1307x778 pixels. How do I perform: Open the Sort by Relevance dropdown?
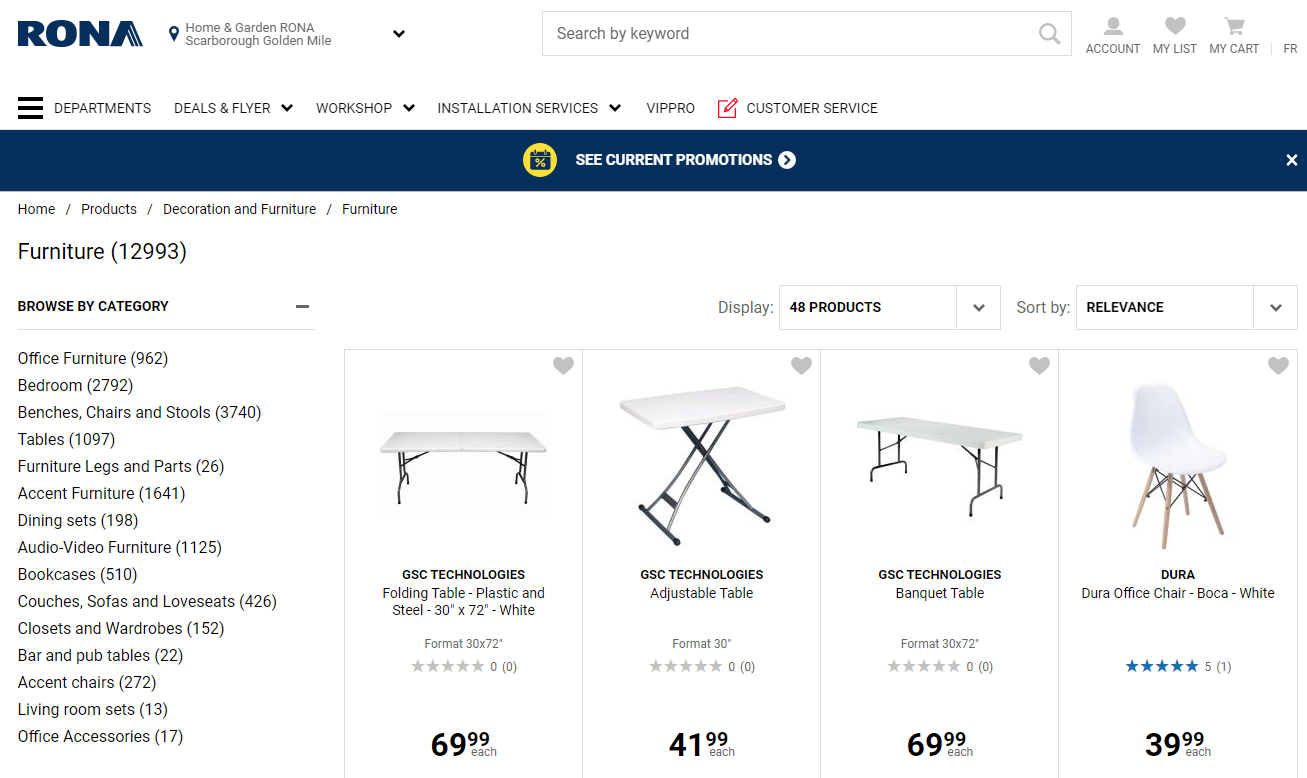coord(1185,307)
